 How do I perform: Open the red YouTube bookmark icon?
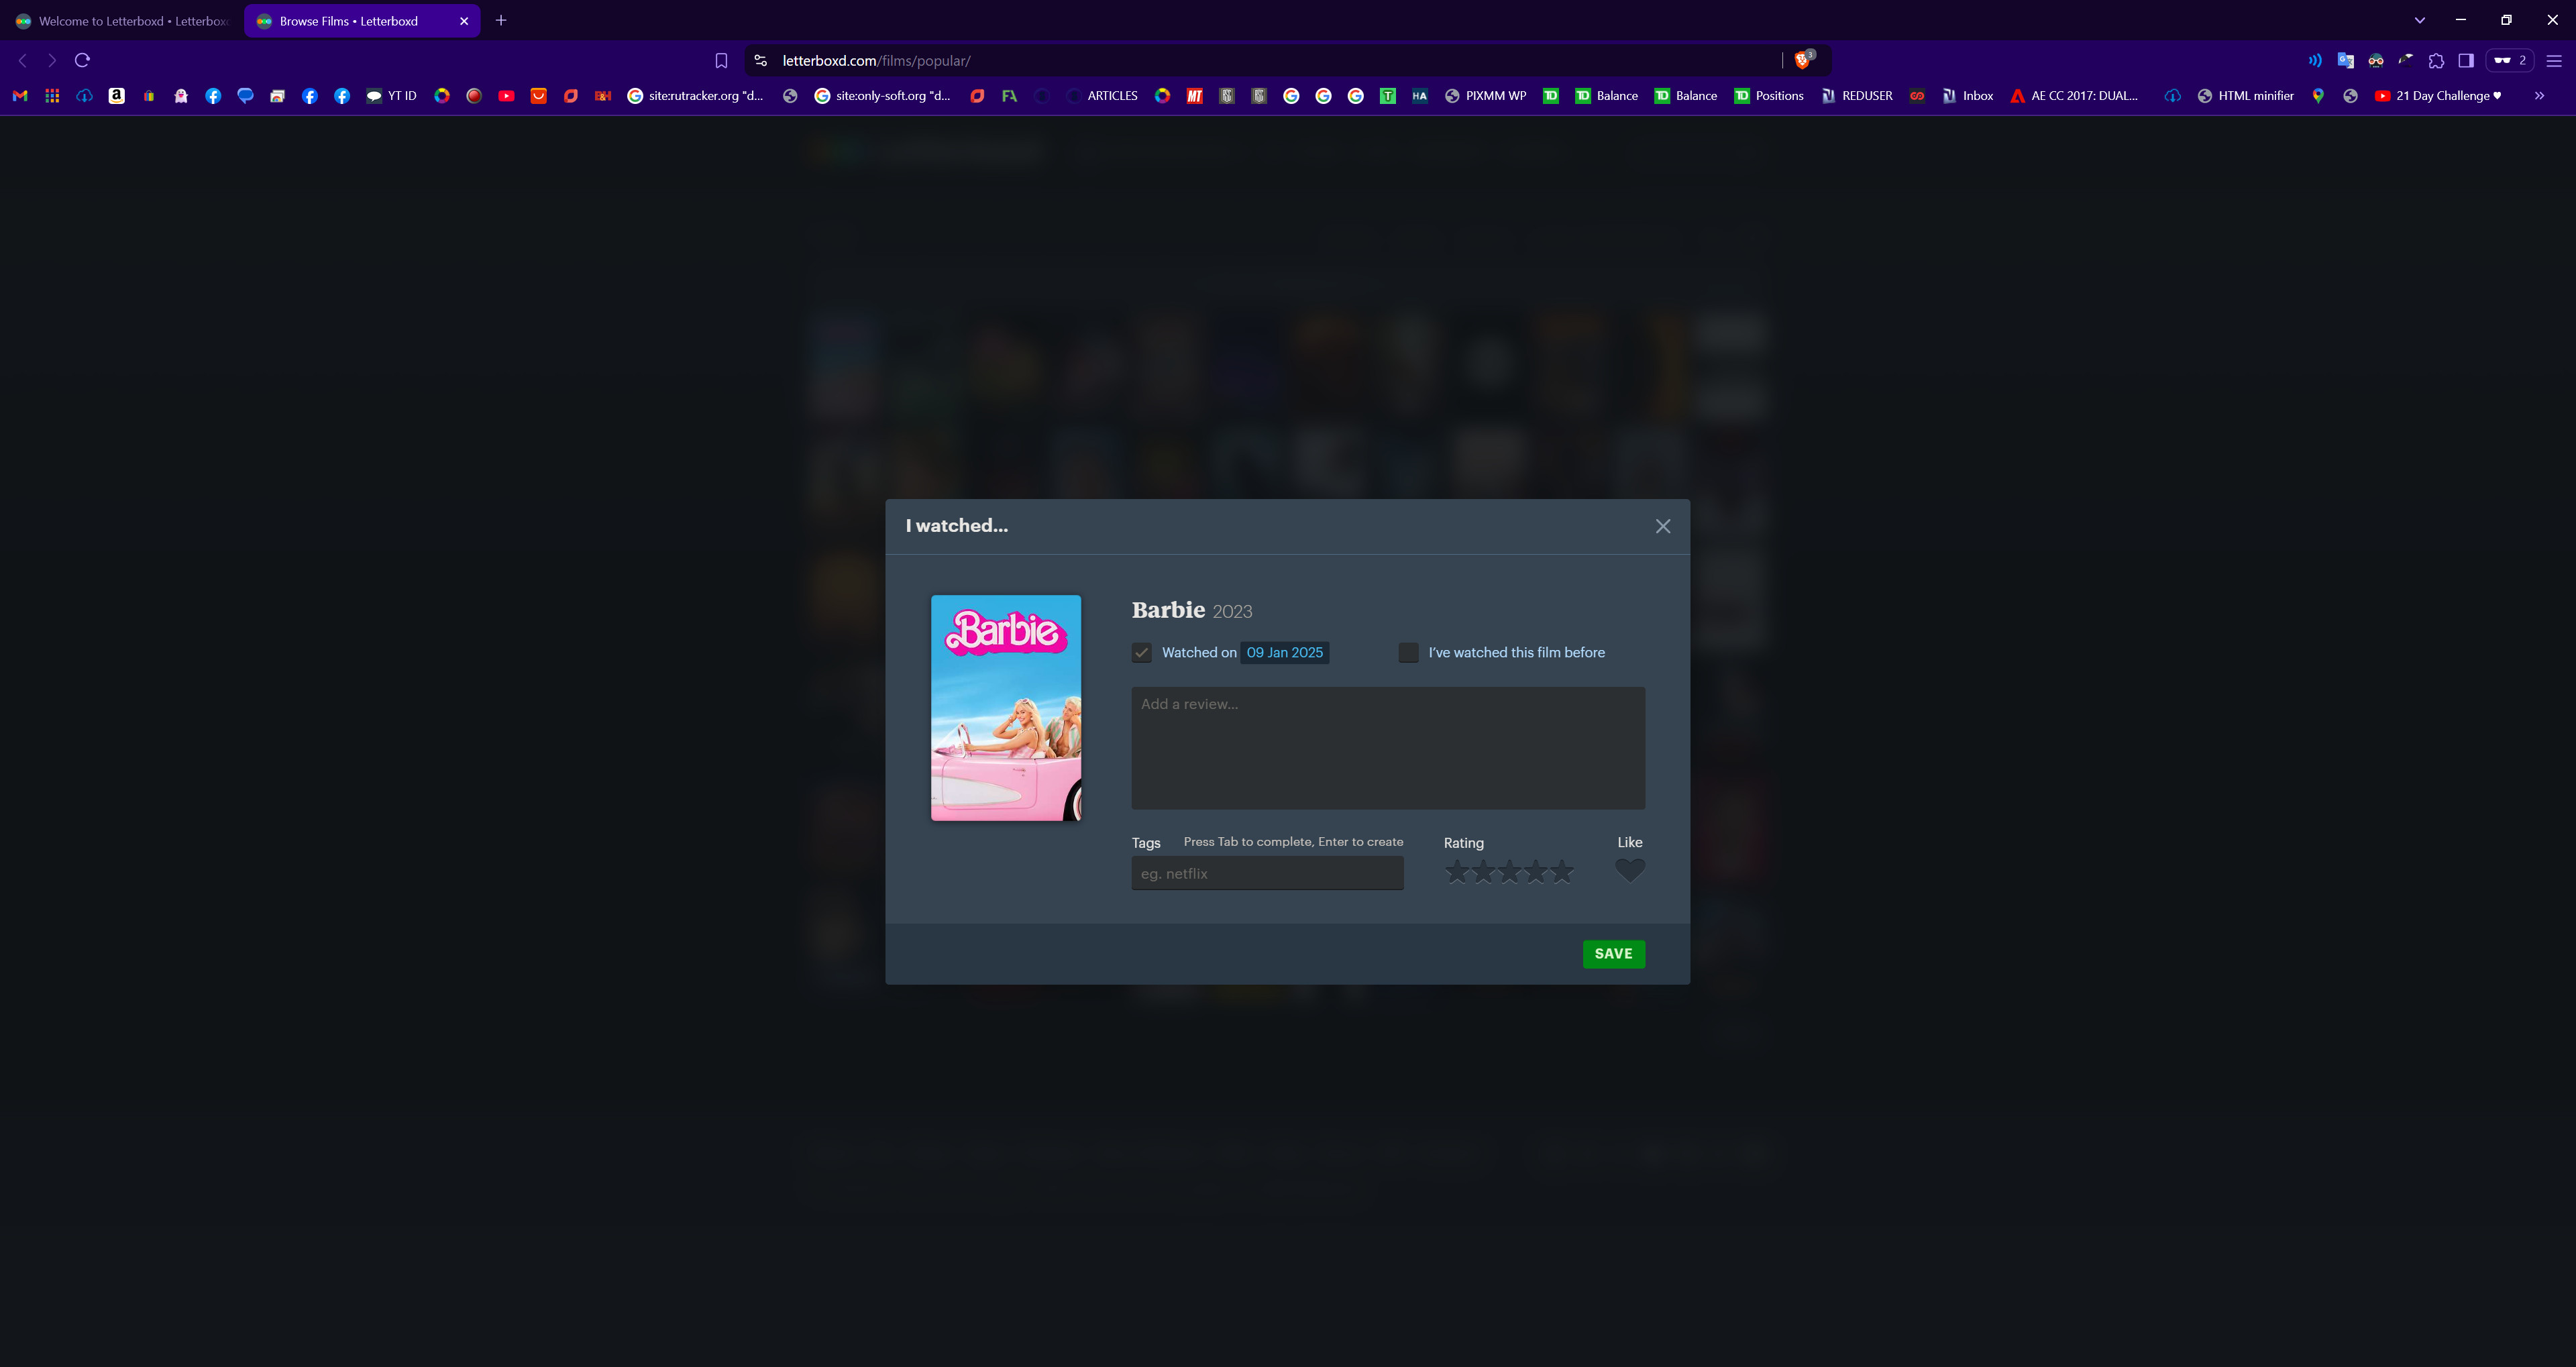point(506,96)
